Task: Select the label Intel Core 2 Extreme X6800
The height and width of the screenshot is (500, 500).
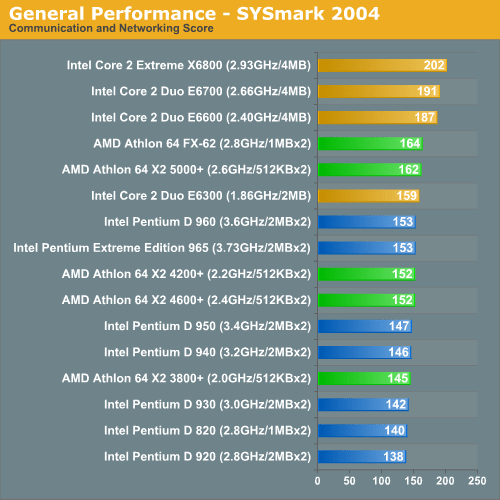Action: 189,65
